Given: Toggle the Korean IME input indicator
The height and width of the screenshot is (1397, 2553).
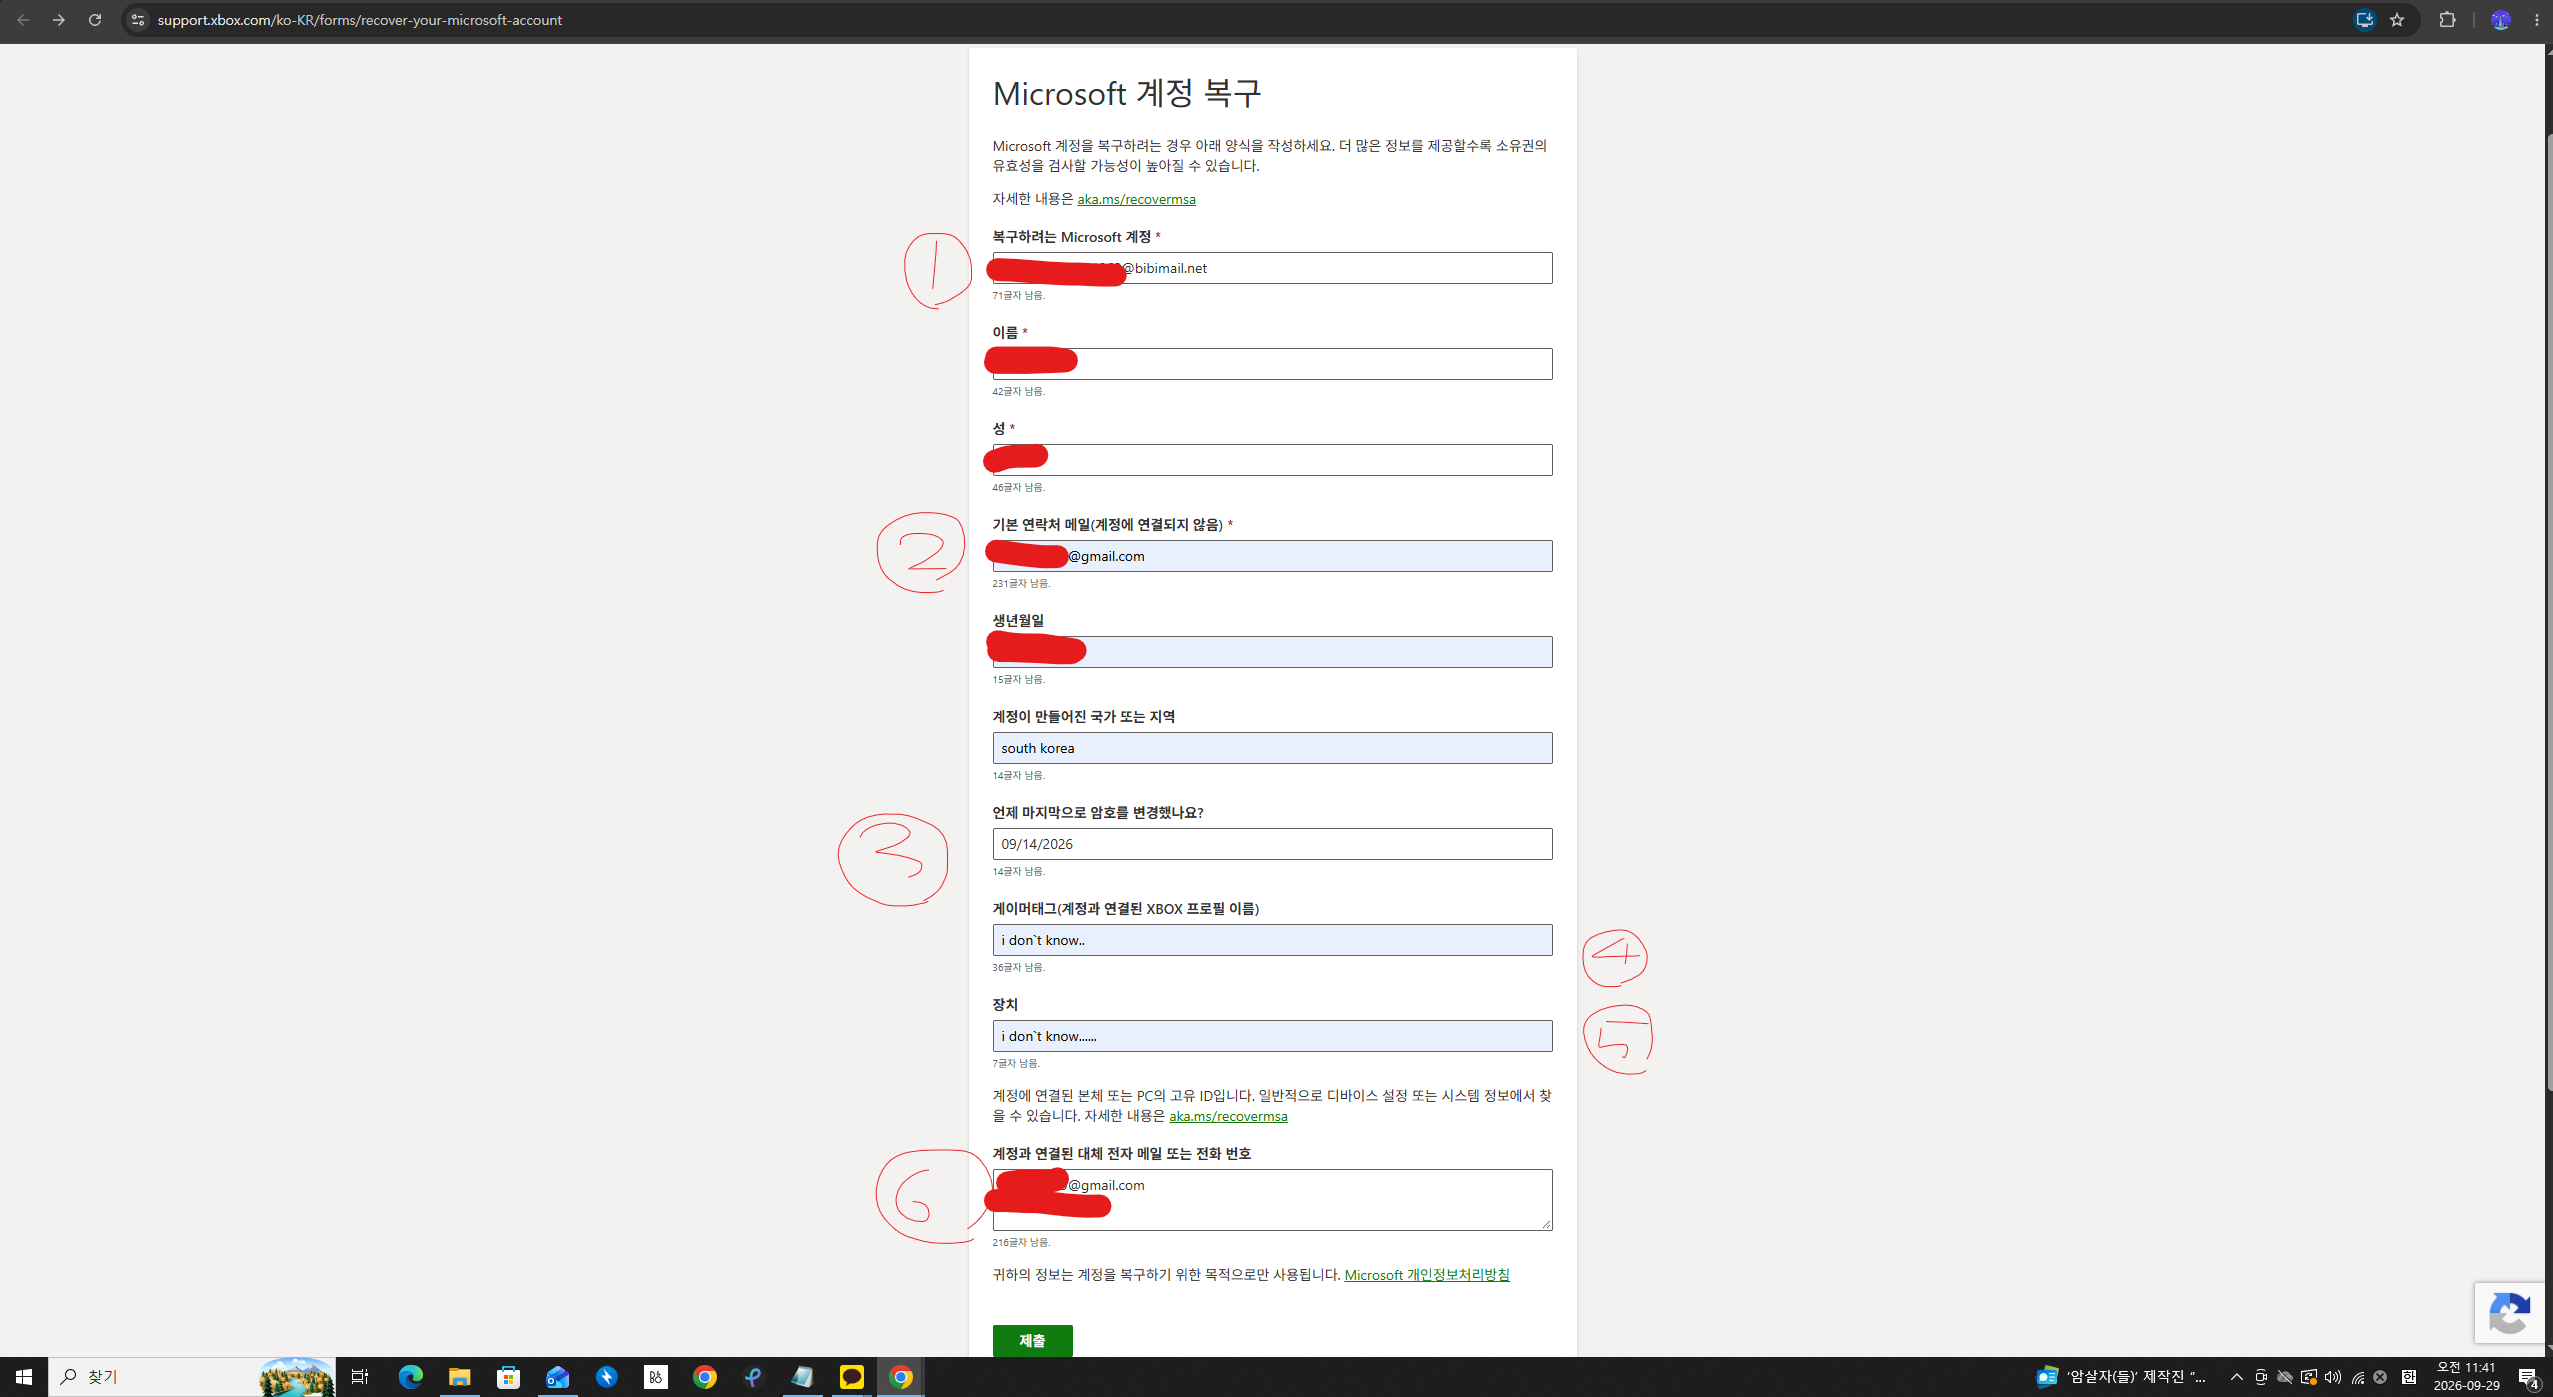Looking at the screenshot, I should [2409, 1377].
